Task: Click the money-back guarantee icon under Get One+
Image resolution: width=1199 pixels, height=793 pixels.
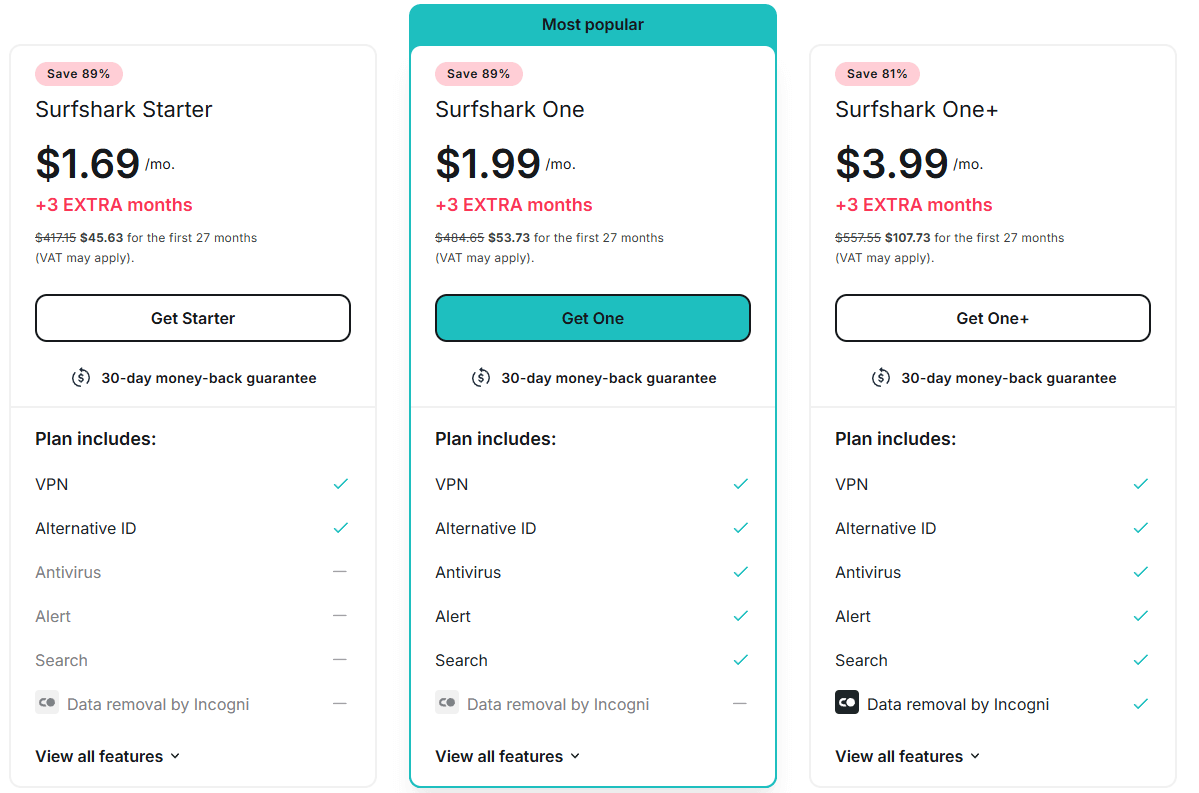Action: click(881, 378)
